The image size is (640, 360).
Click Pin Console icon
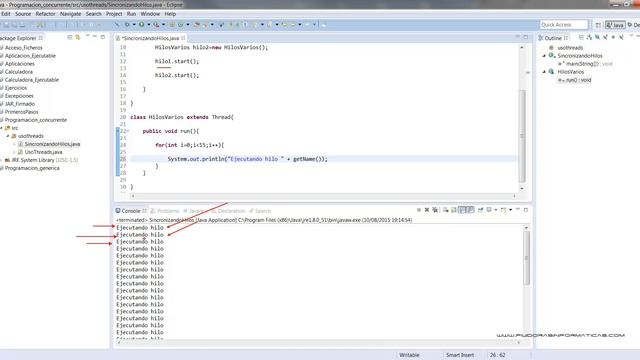coord(480,210)
